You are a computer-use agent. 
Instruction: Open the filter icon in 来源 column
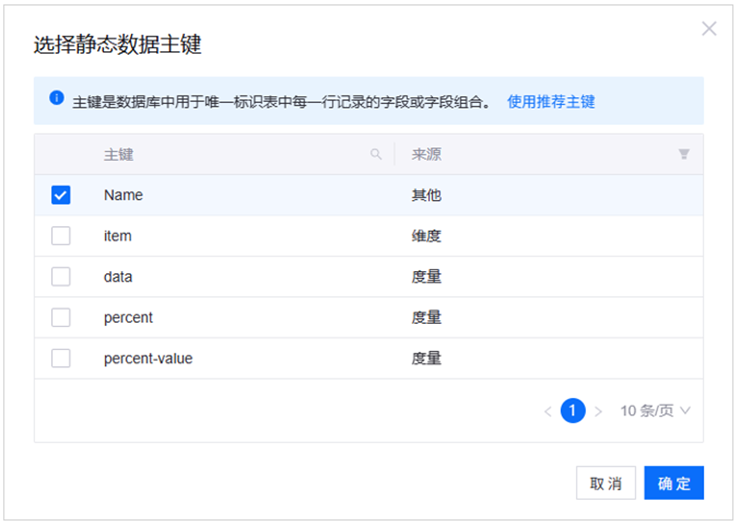pos(684,155)
